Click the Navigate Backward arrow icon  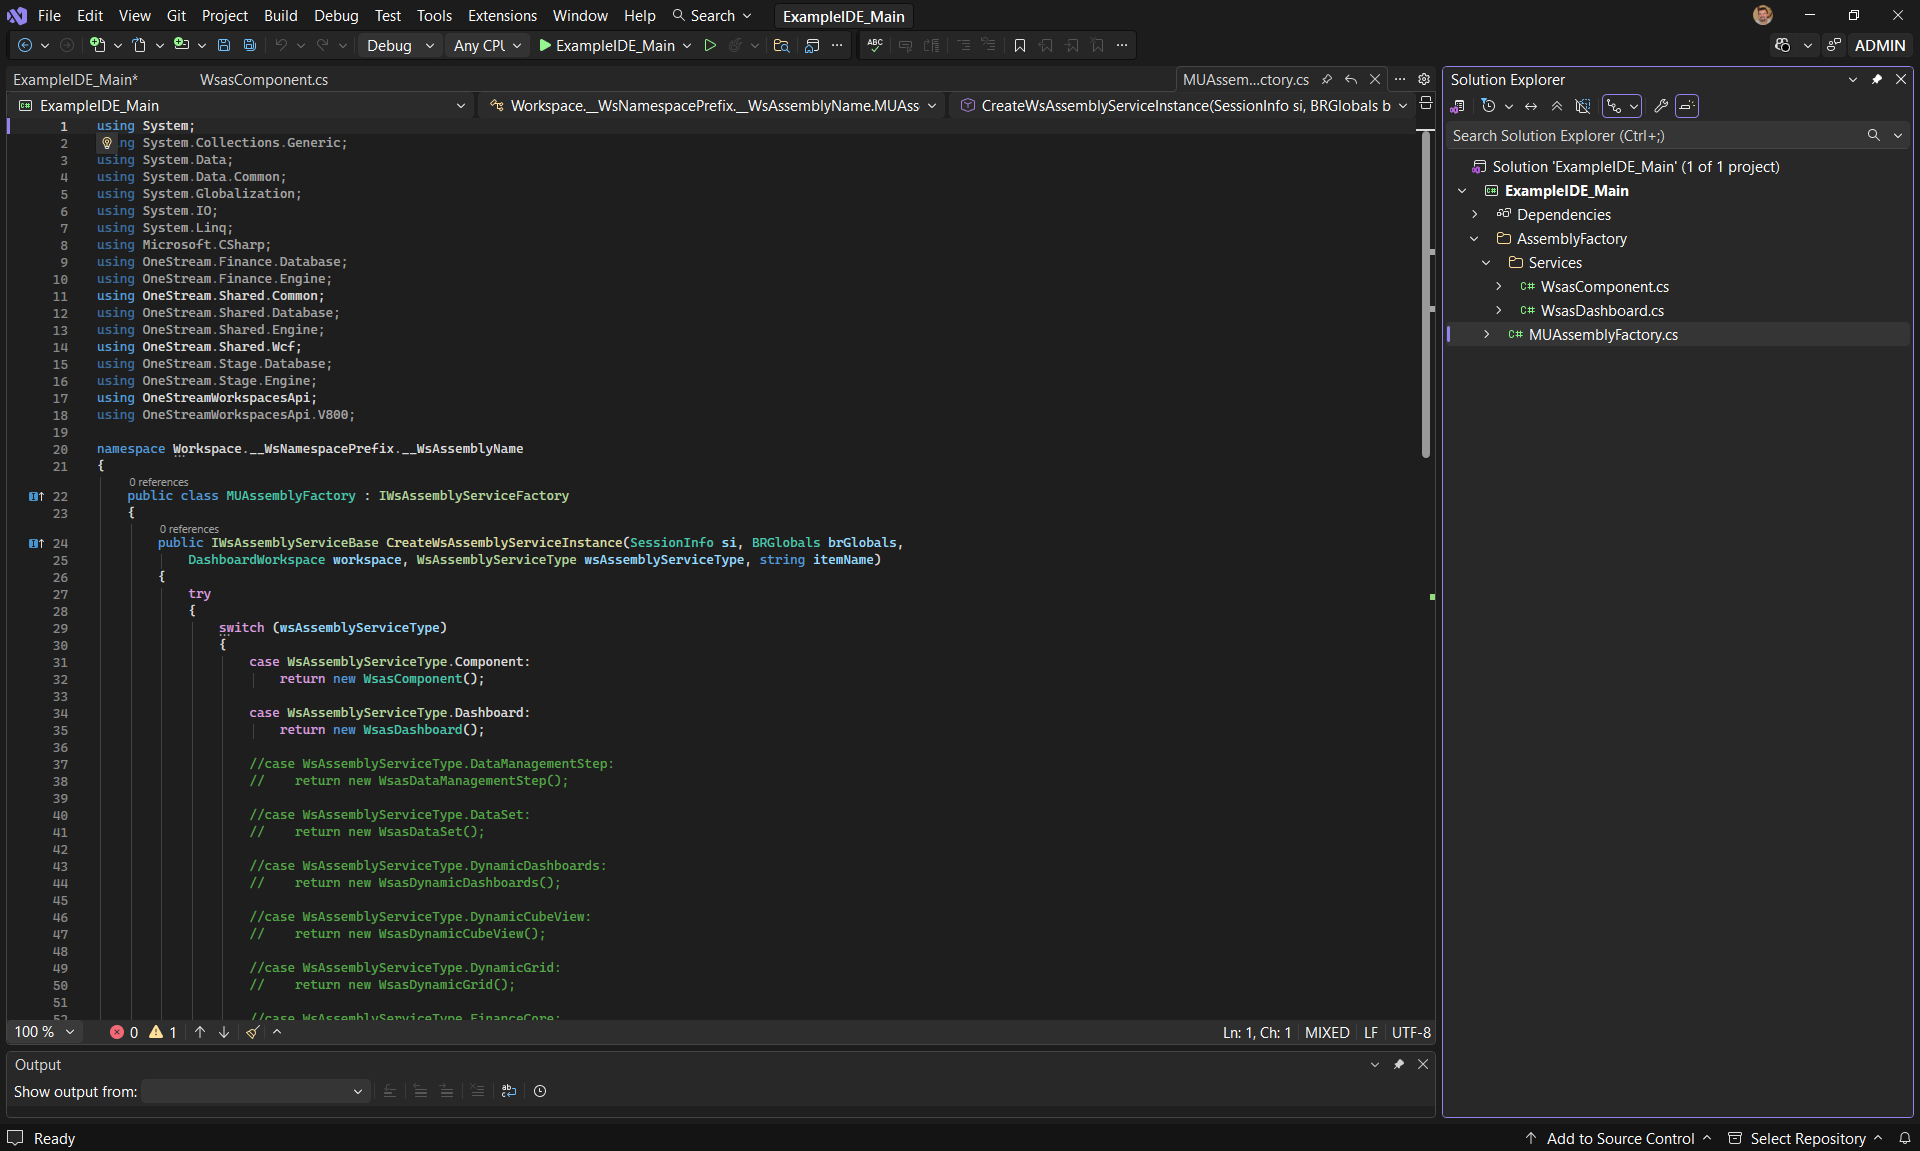point(25,45)
